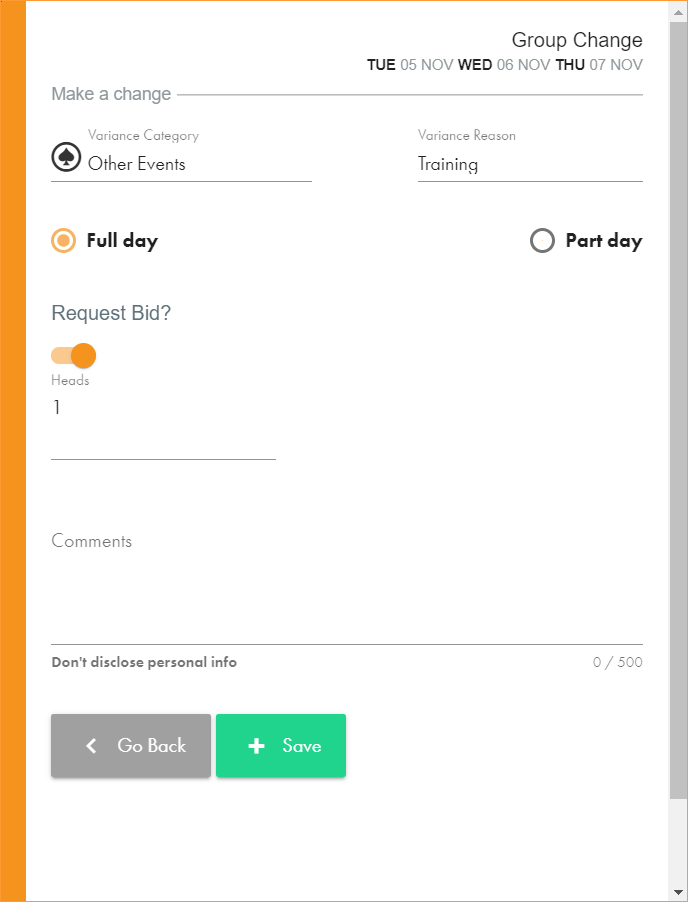Select the THU 07 NOV date
The width and height of the screenshot is (688, 902).
coord(598,65)
